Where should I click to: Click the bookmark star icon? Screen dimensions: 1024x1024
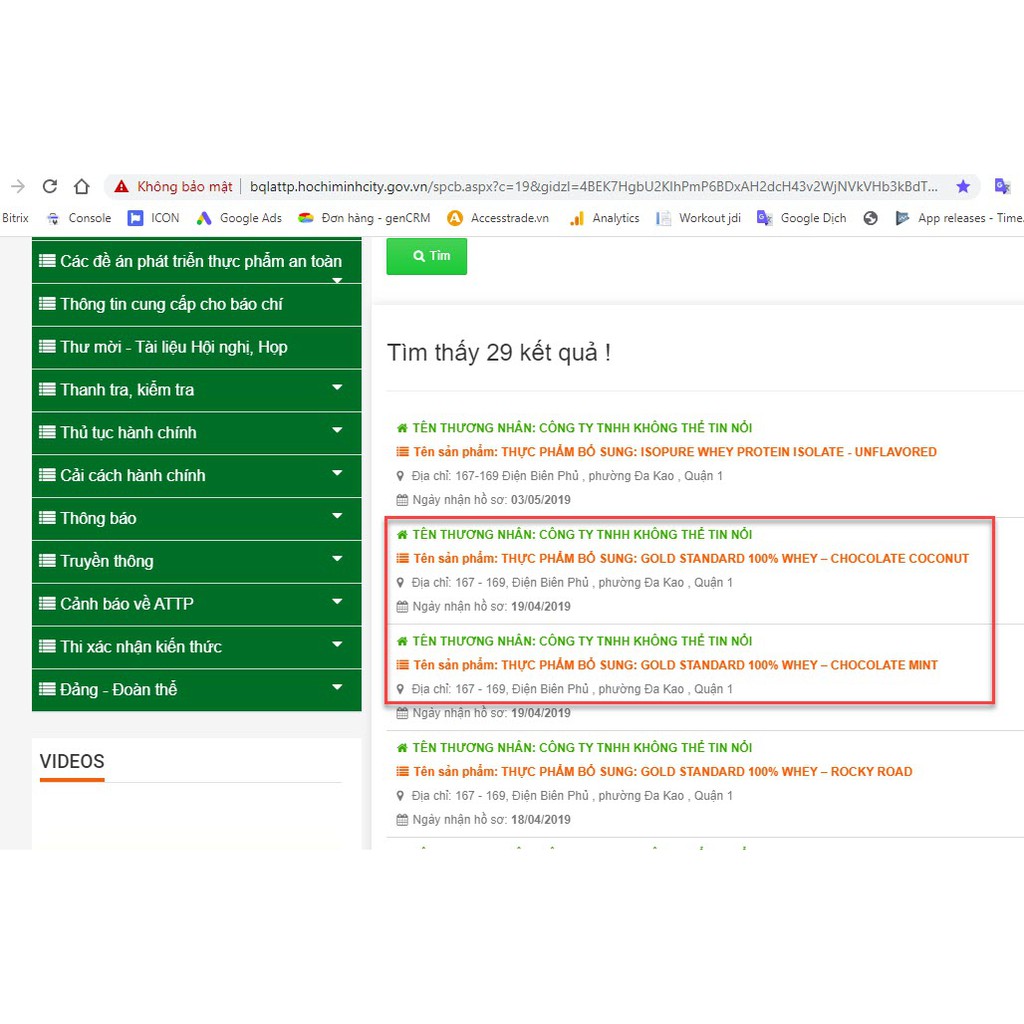click(963, 186)
